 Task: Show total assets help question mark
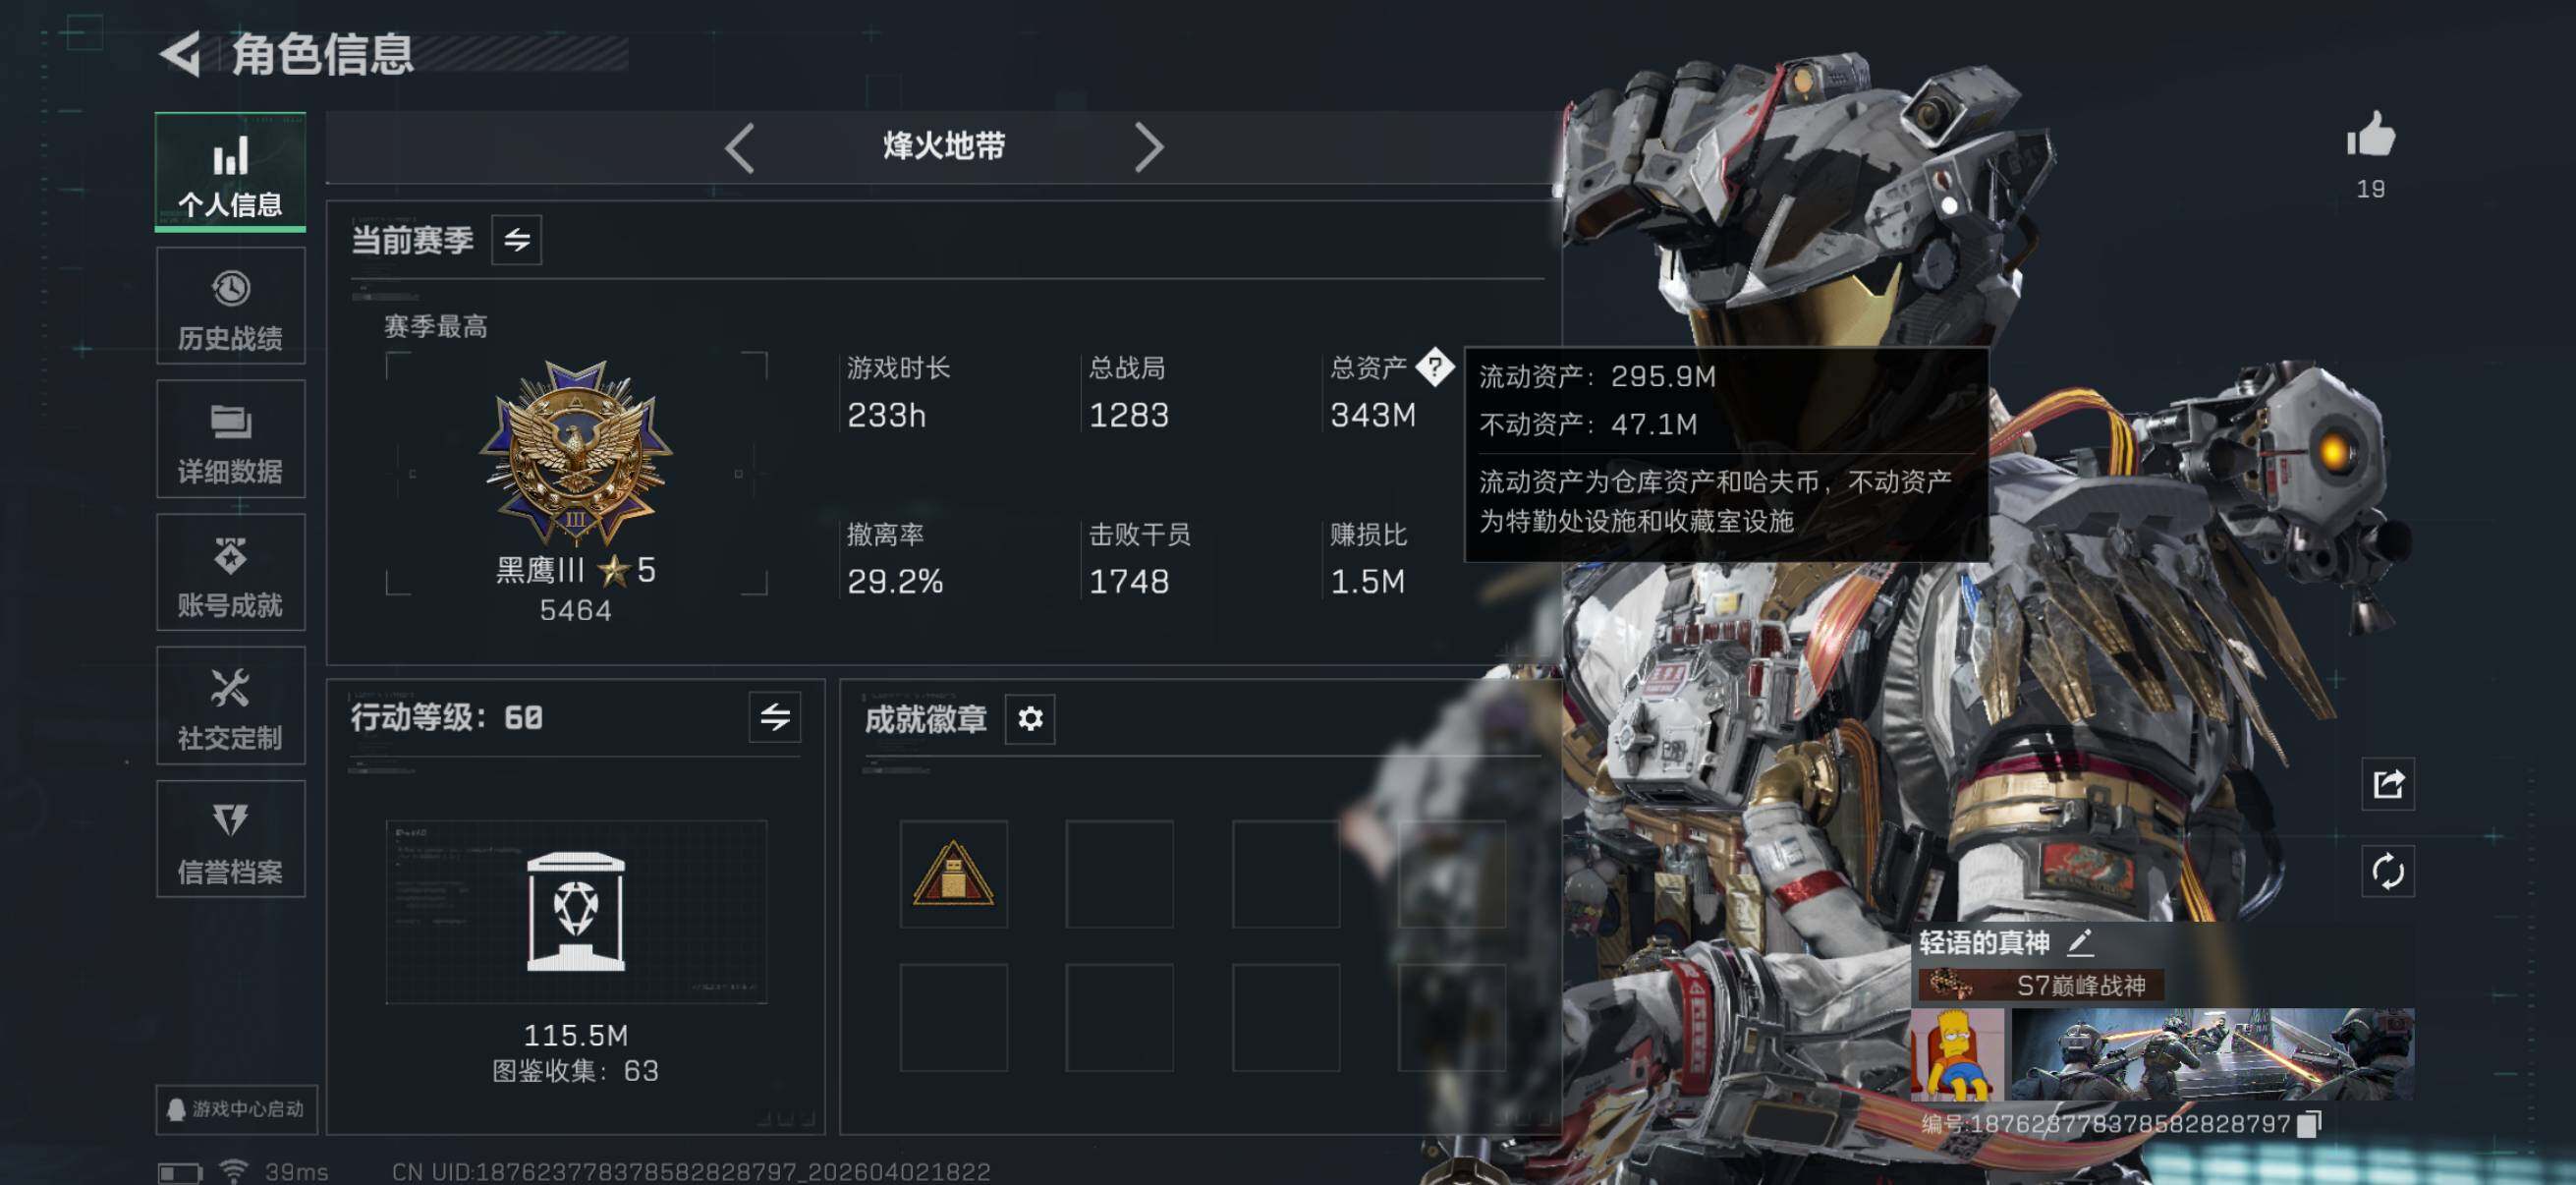tap(1435, 367)
